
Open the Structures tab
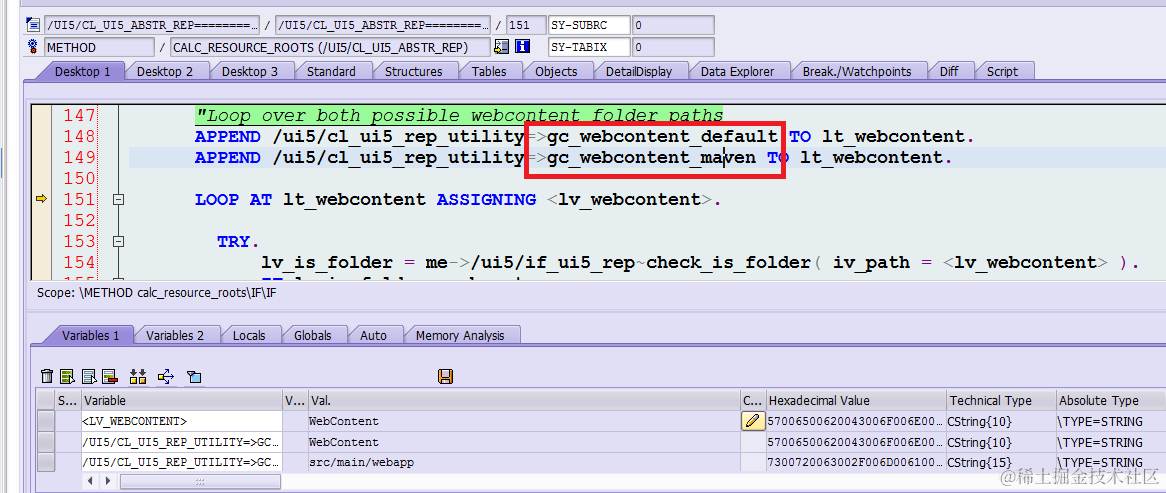coord(413,71)
